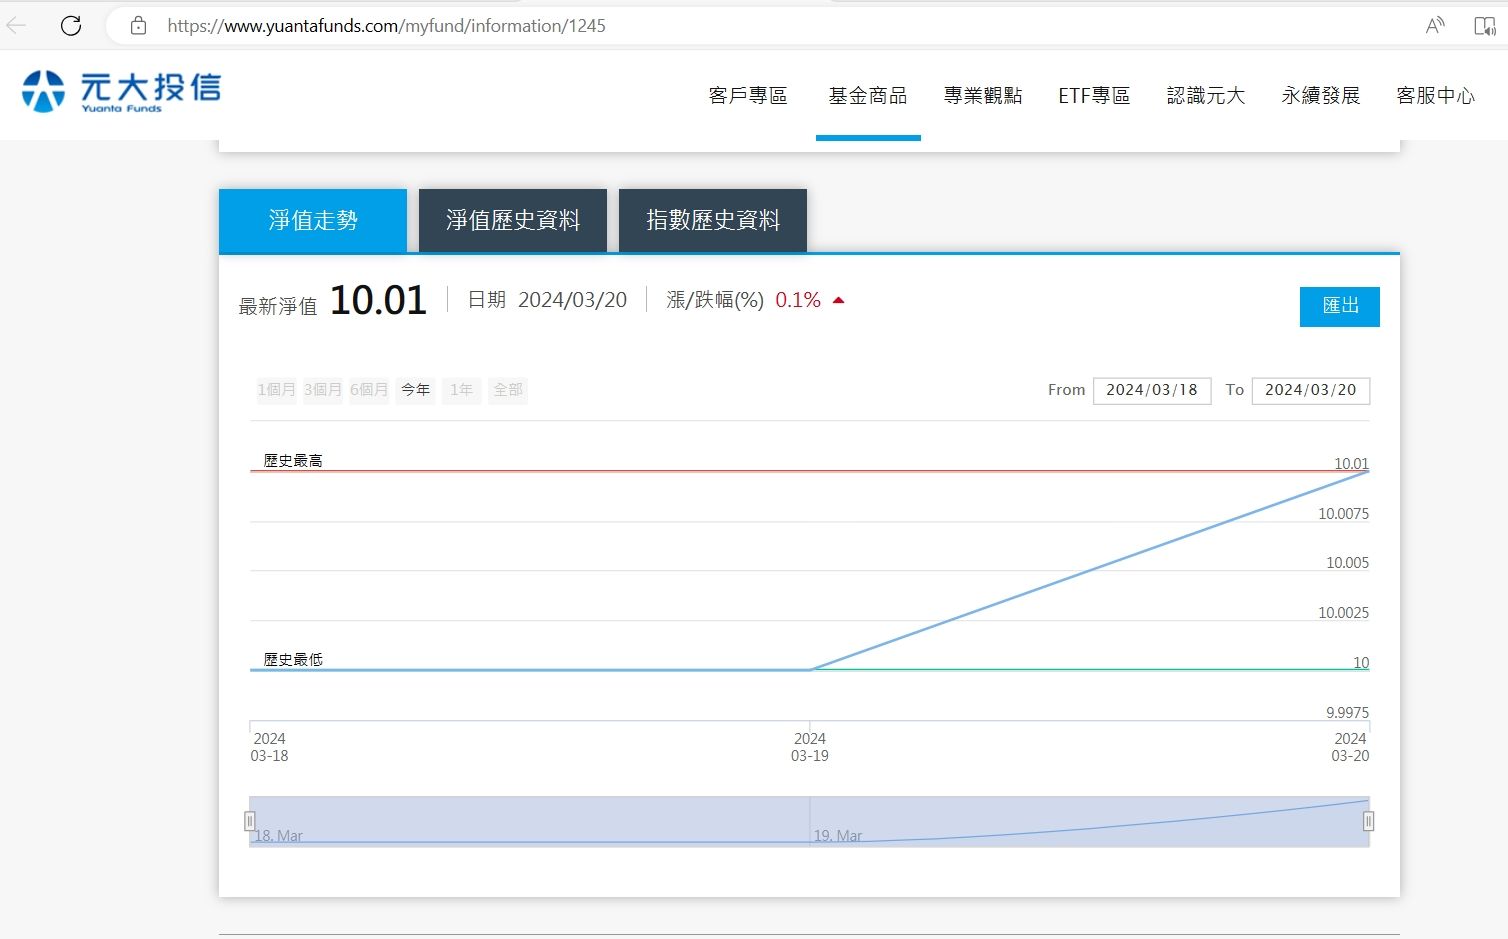The width and height of the screenshot is (1508, 939).
Task: Click the site lock icon in address bar
Action: [138, 26]
